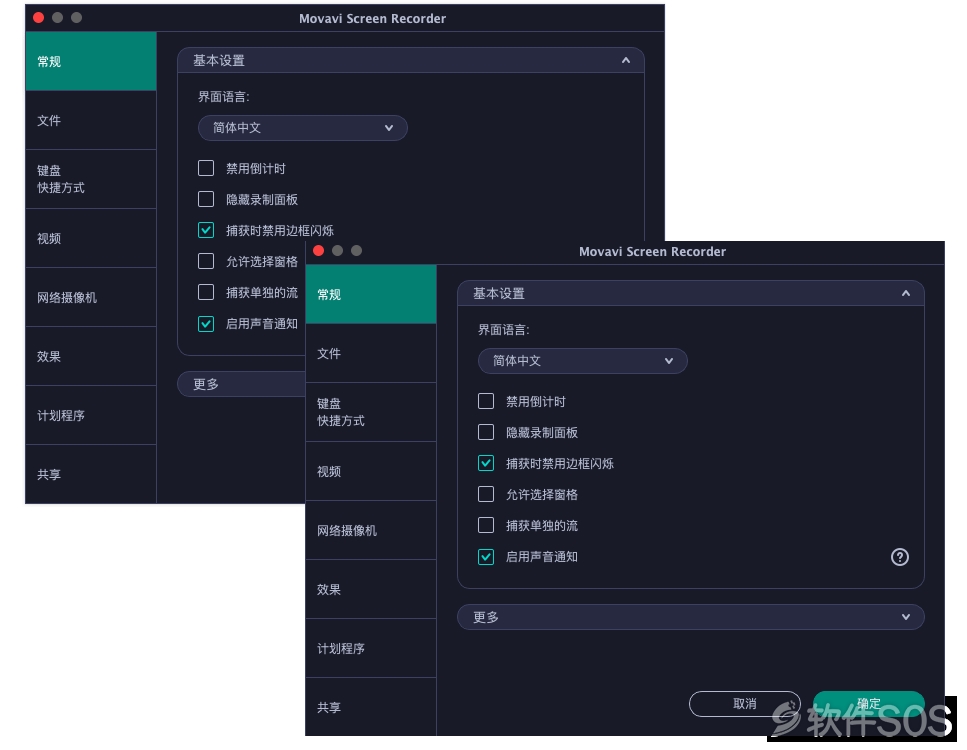Toggle 隐藏录制面板 checkbox in back window
Screen dimensions: 967x750
pos(206,199)
